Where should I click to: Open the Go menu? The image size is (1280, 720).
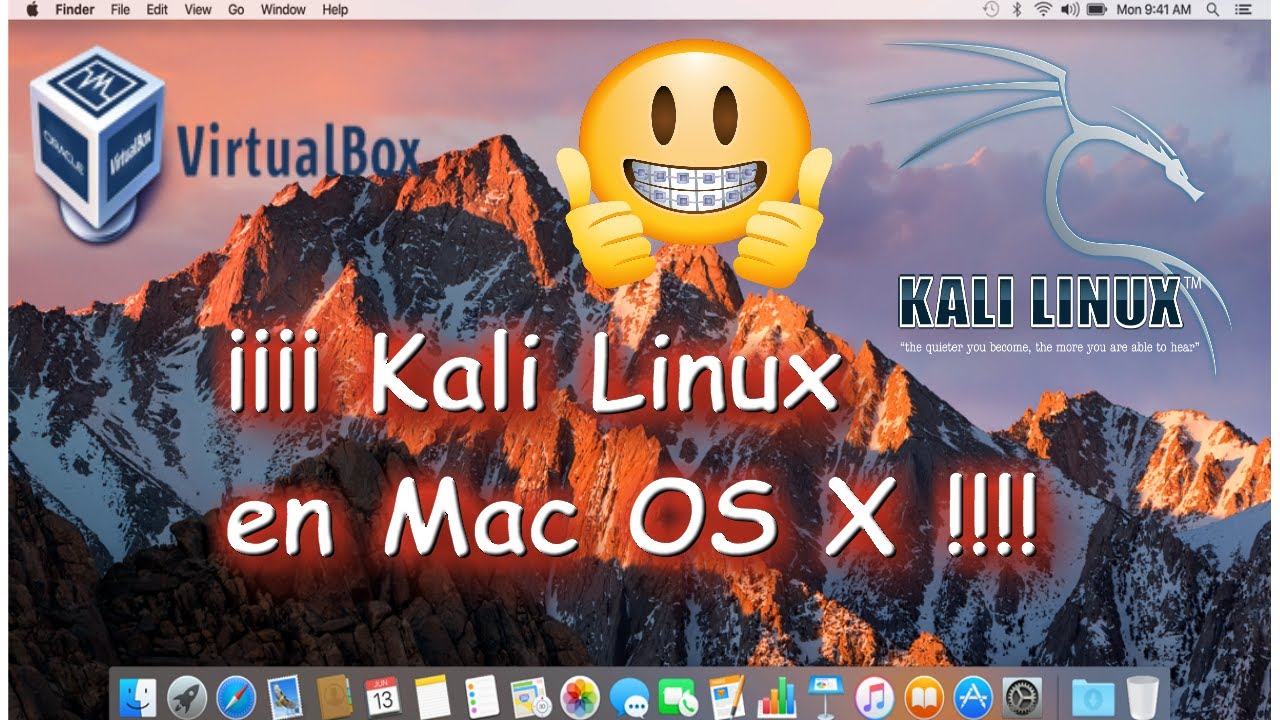pos(236,9)
